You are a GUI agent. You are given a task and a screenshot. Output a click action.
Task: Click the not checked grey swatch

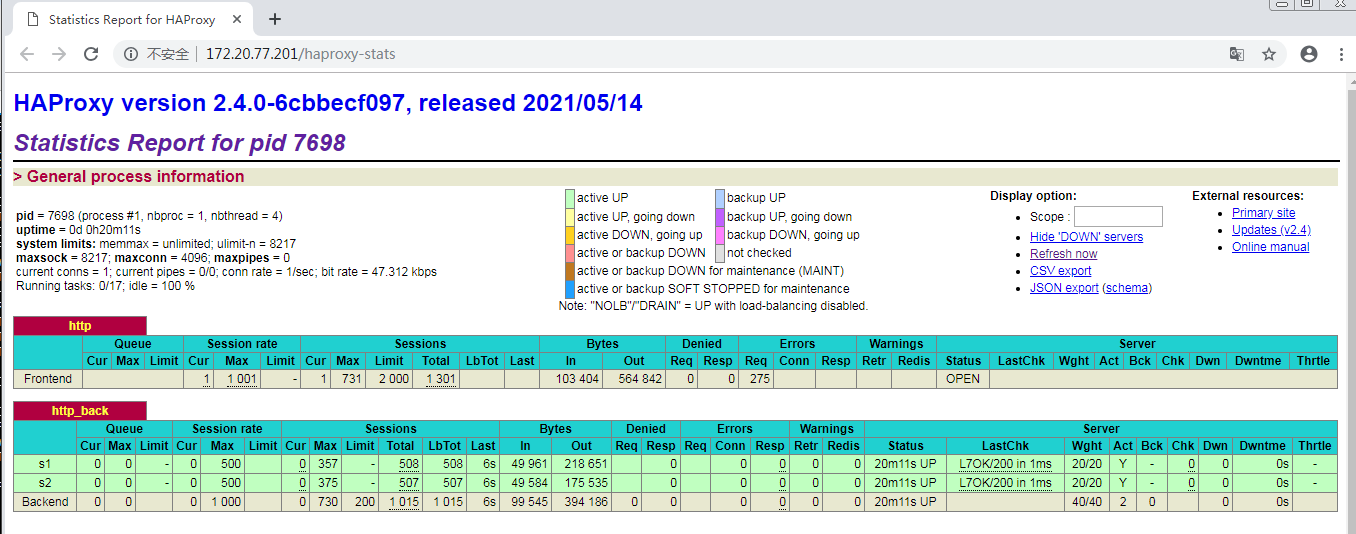[720, 253]
